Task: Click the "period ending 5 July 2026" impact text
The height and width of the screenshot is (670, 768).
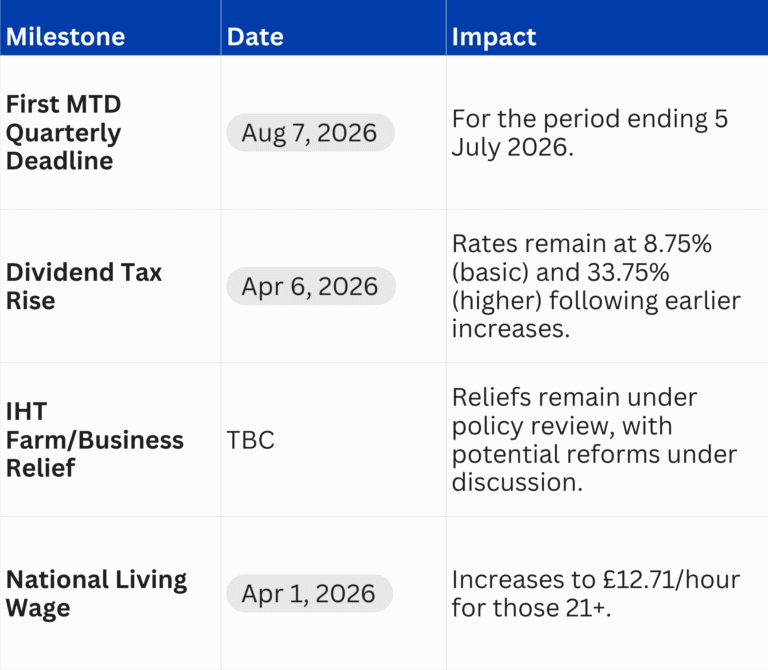Action: coord(590,133)
